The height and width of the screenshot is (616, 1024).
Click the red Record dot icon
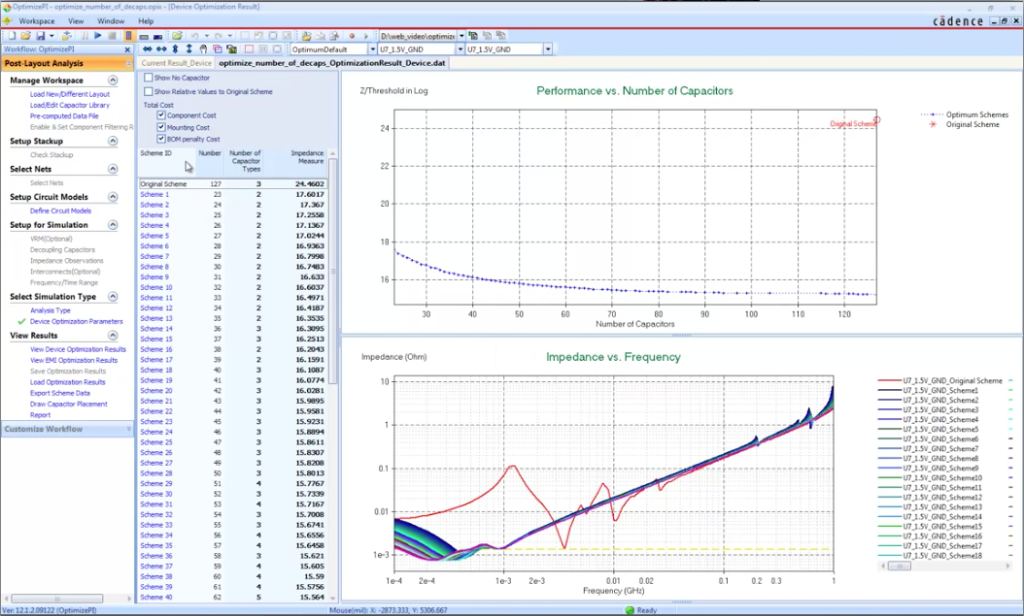[352, 36]
